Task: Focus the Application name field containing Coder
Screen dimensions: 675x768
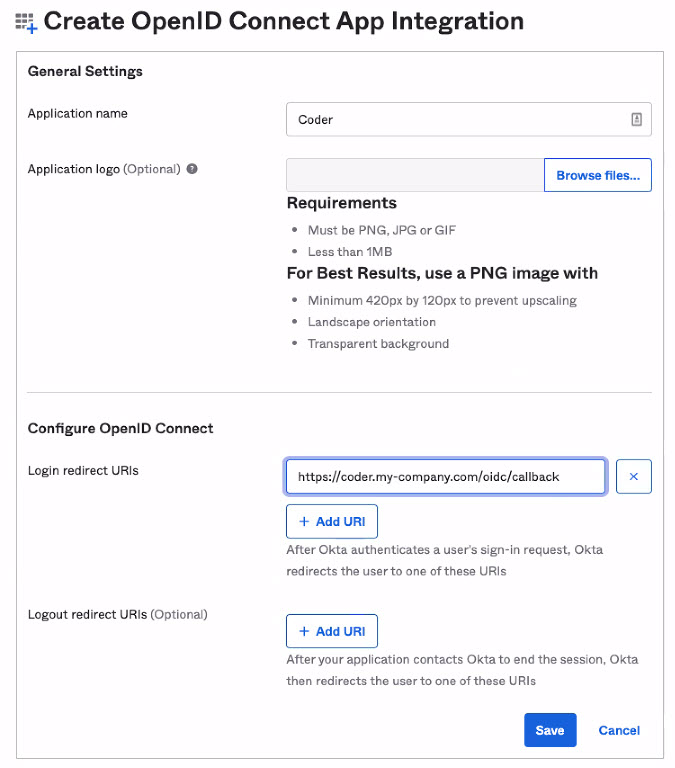Action: [469, 119]
